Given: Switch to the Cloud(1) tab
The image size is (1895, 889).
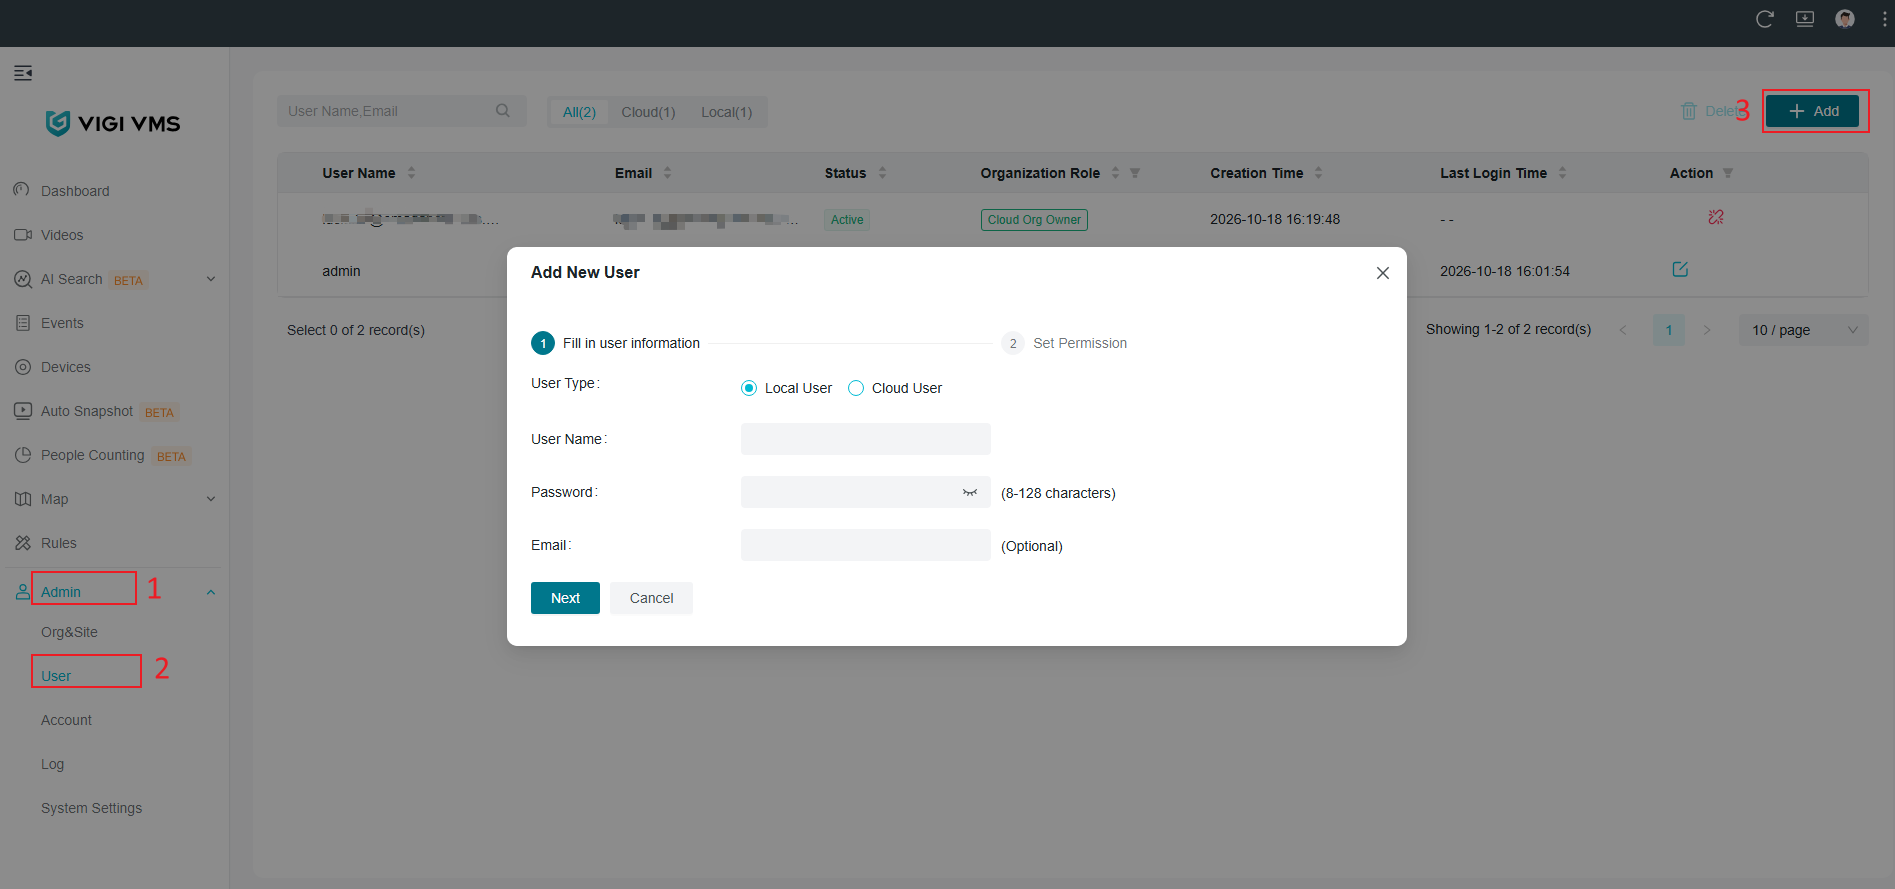Looking at the screenshot, I should (648, 112).
